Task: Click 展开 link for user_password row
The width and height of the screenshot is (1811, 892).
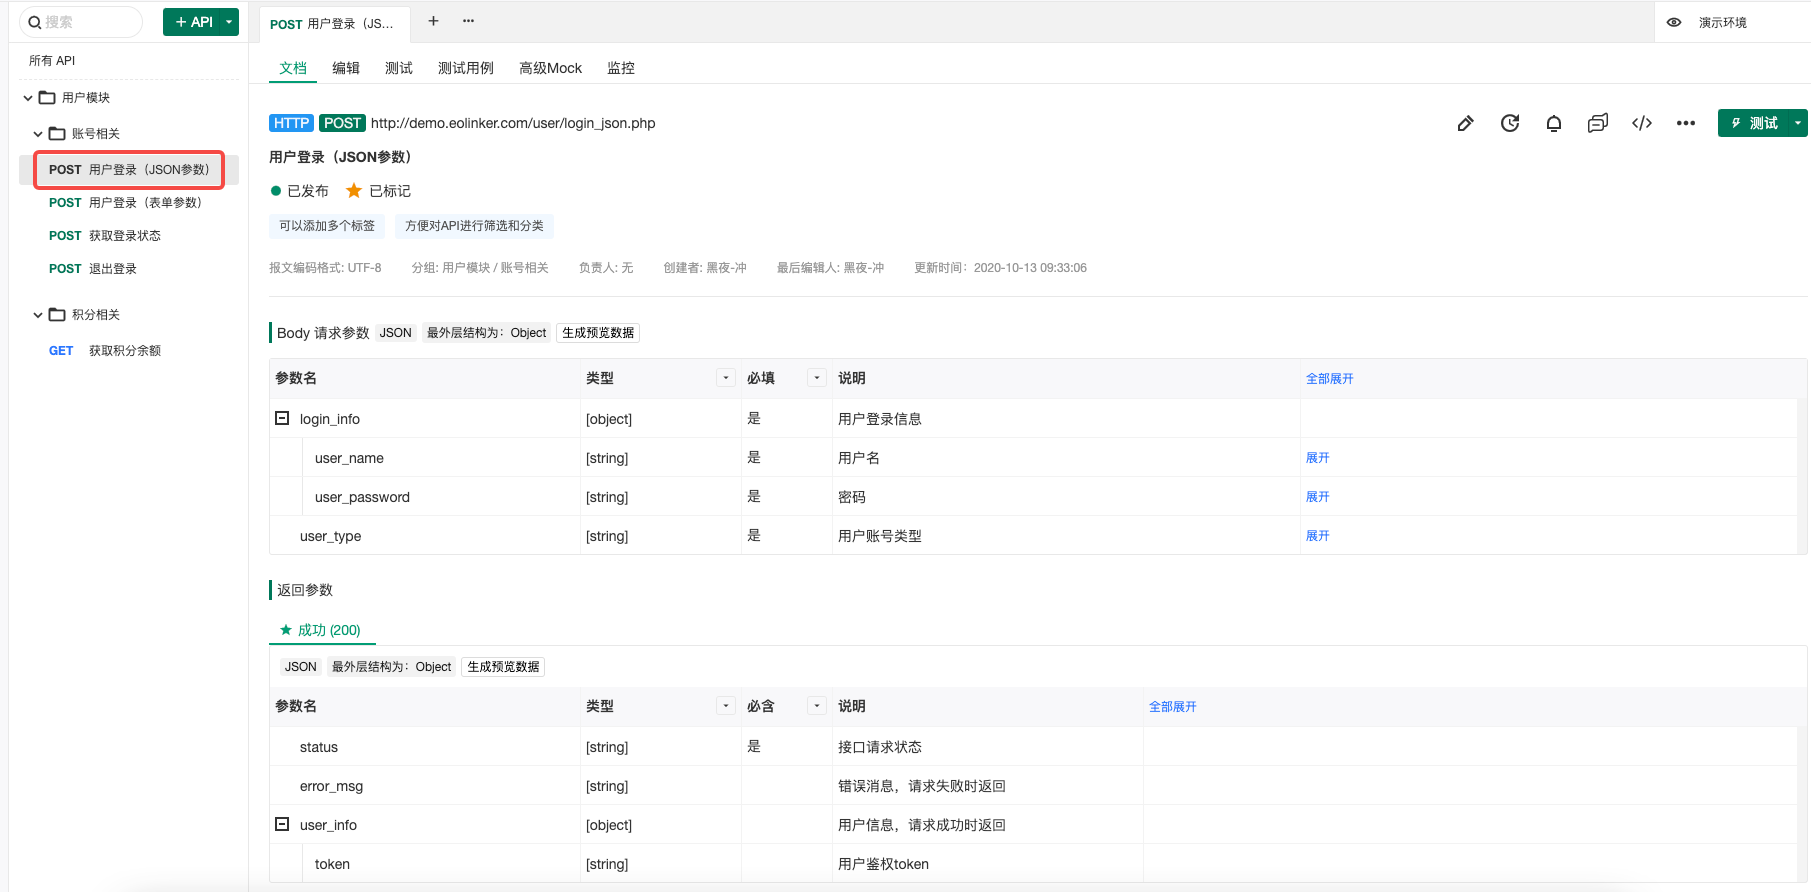Action: pos(1317,496)
